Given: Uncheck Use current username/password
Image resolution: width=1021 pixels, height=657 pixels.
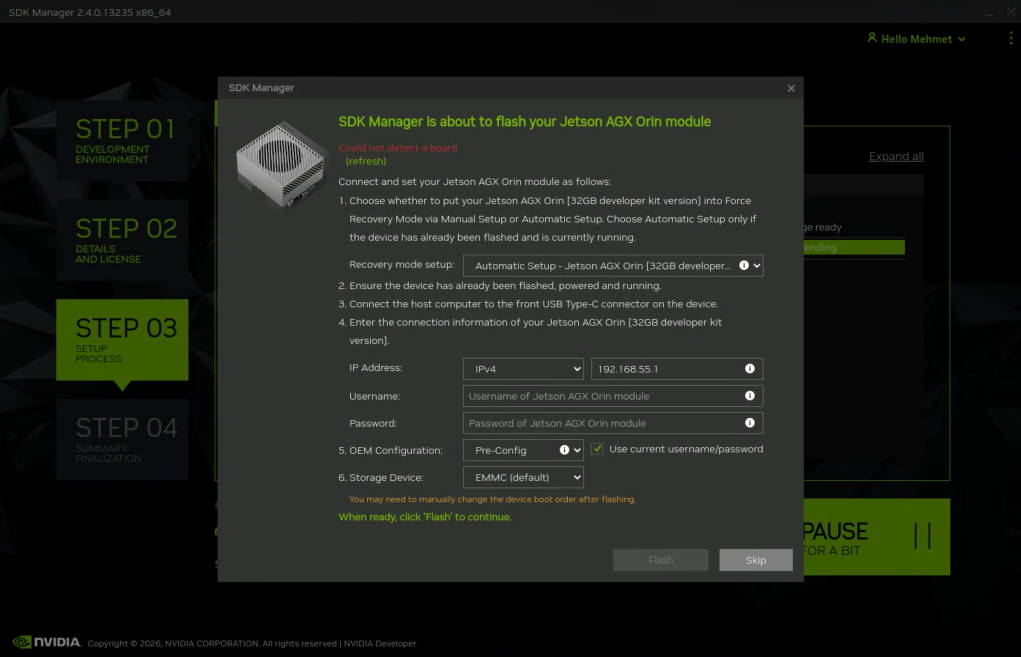Looking at the screenshot, I should coord(596,449).
